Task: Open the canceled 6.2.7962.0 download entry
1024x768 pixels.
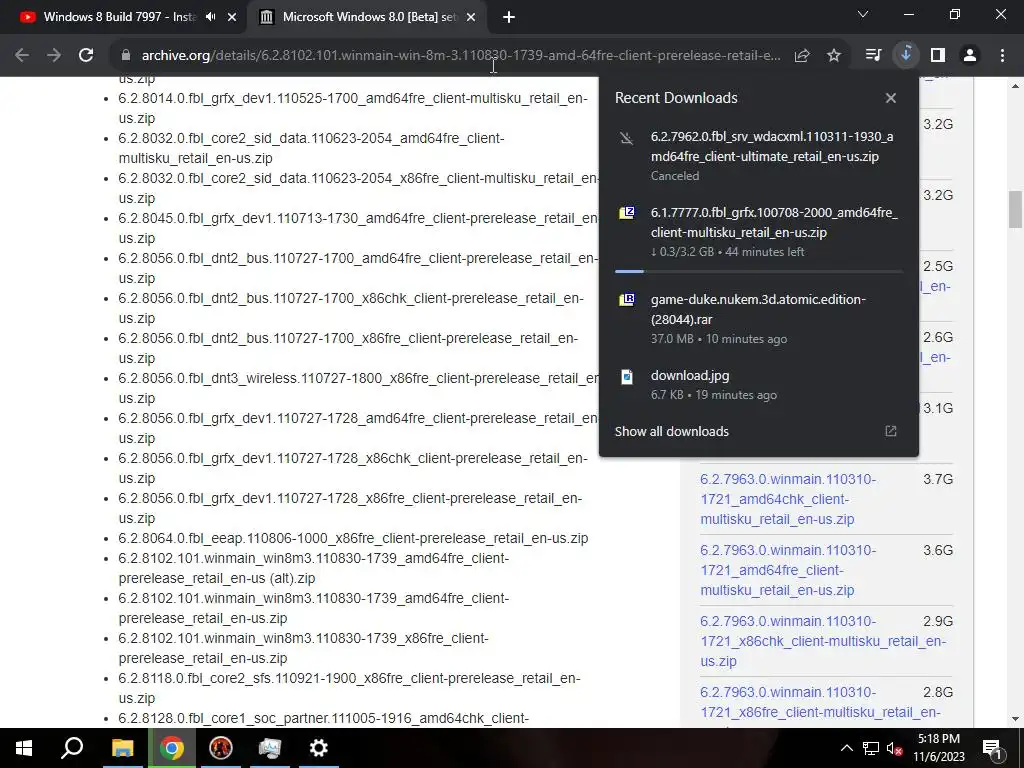Action: (758, 155)
